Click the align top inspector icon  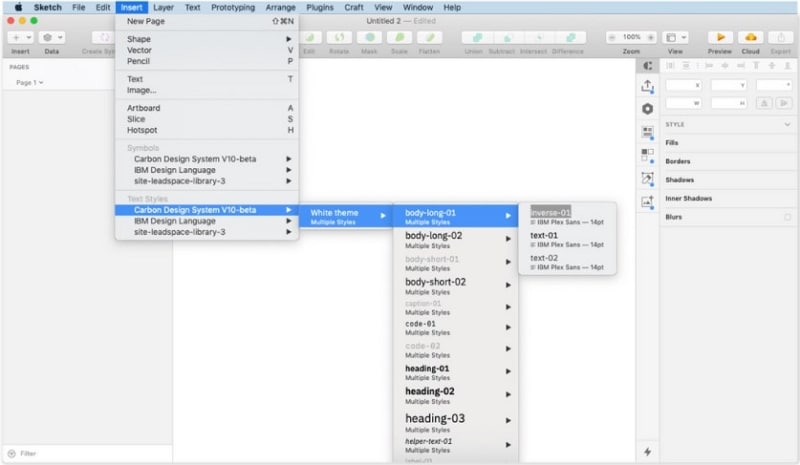756,65
